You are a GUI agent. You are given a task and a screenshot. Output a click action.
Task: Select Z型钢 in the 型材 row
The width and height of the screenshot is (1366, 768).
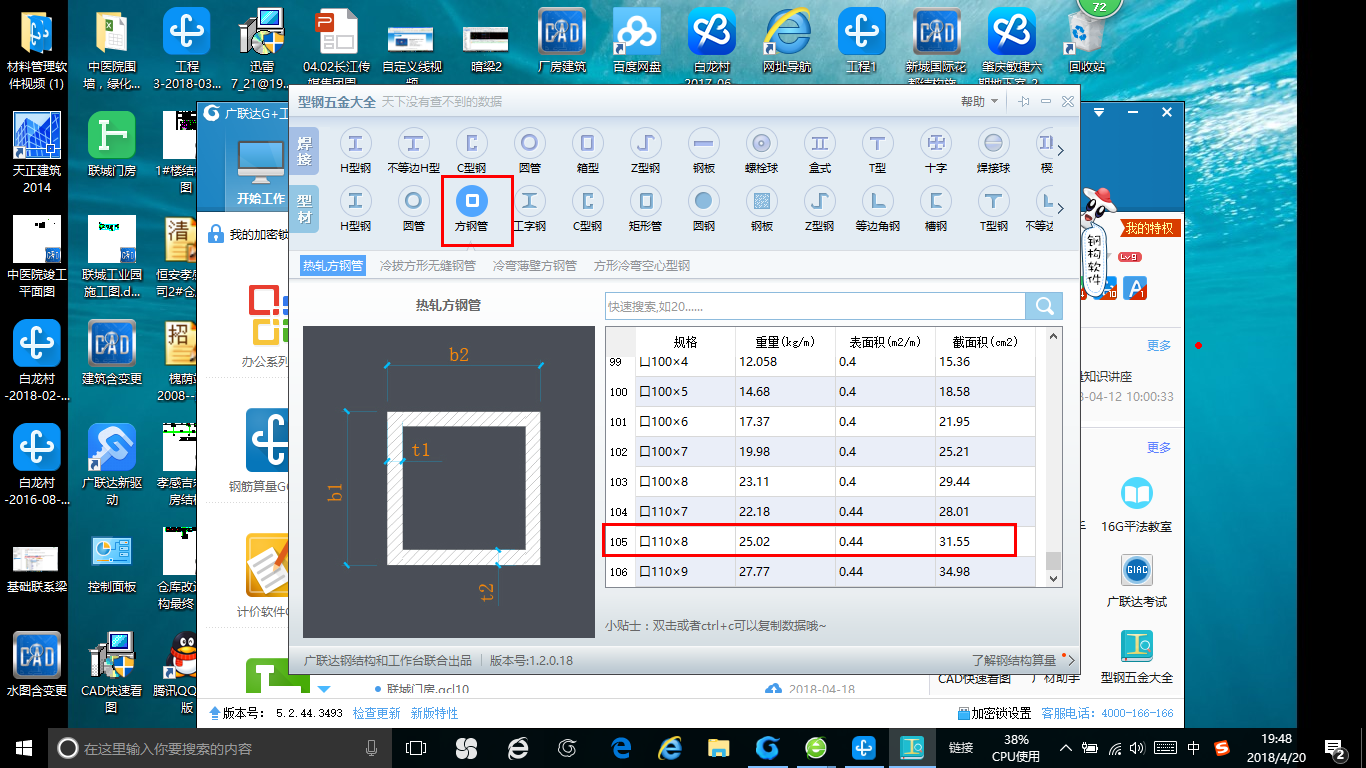click(820, 210)
